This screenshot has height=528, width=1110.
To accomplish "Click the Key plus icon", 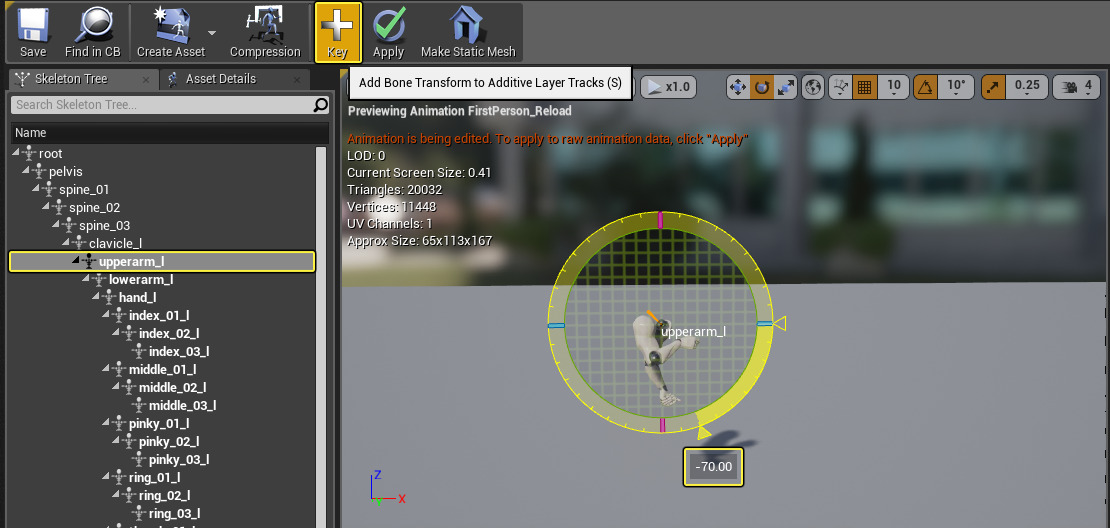I will pos(338,25).
